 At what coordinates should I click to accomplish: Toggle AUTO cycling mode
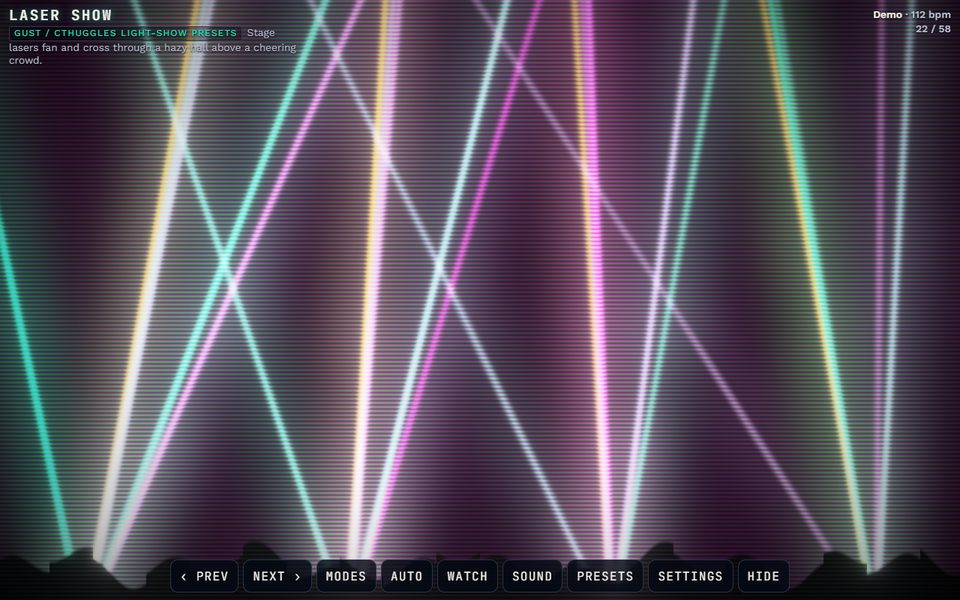click(x=407, y=576)
